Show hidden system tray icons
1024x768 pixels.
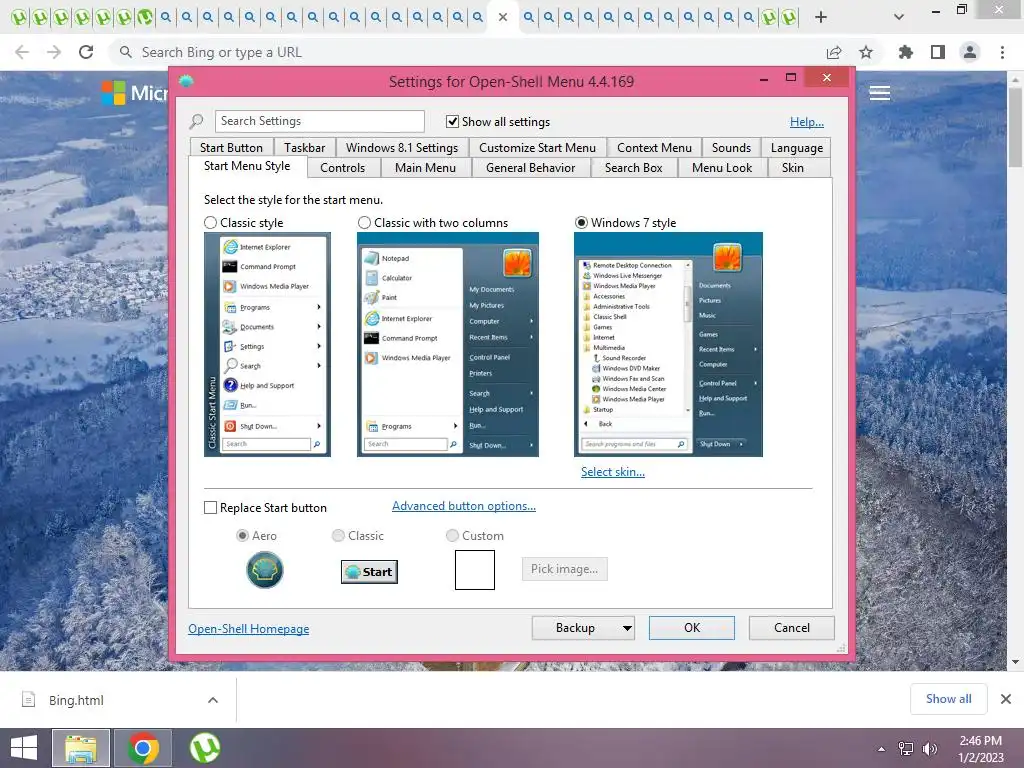tap(882, 749)
